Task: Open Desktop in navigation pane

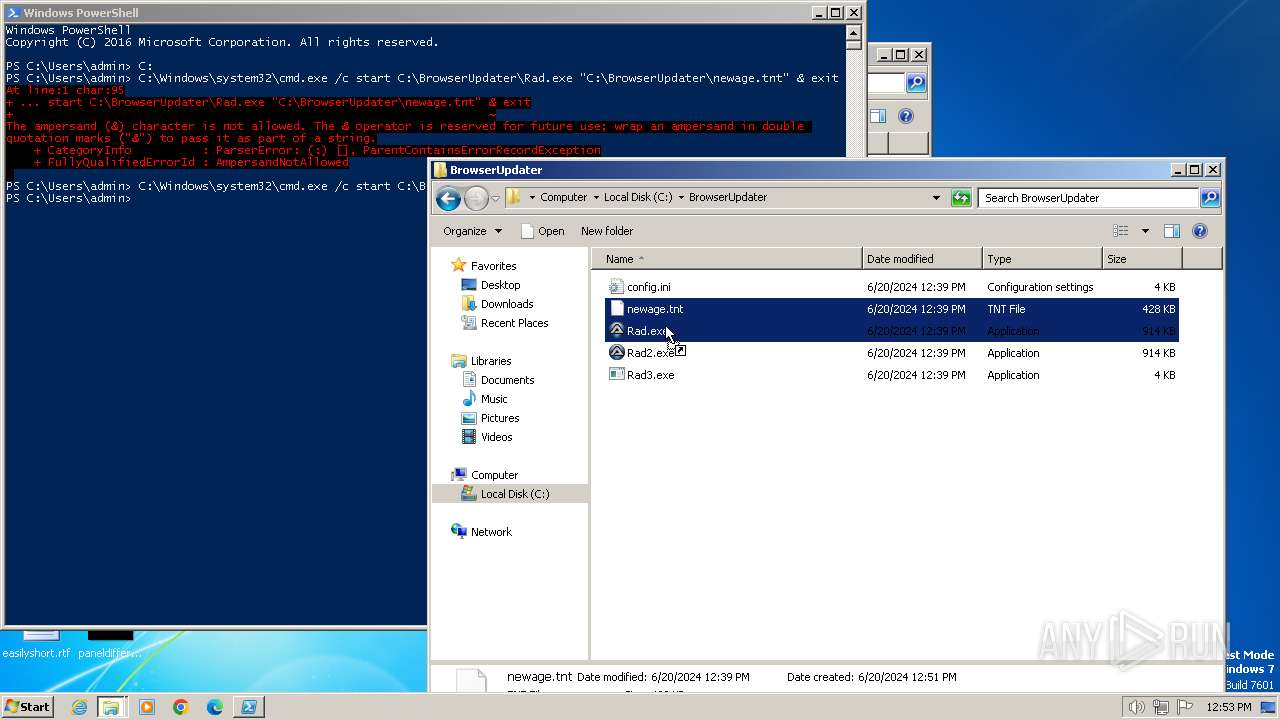Action: [x=500, y=285]
